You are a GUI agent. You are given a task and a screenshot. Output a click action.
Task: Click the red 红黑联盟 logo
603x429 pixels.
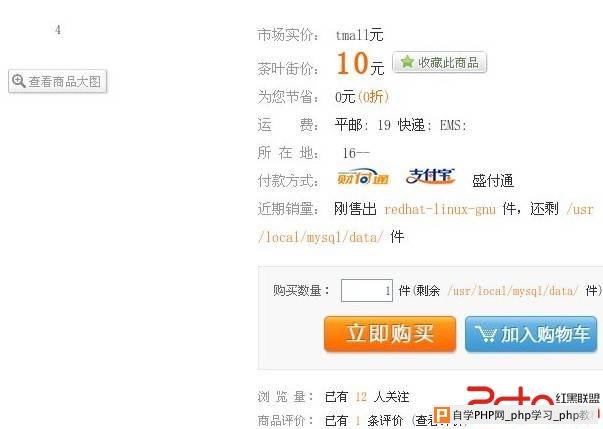(x=533, y=396)
